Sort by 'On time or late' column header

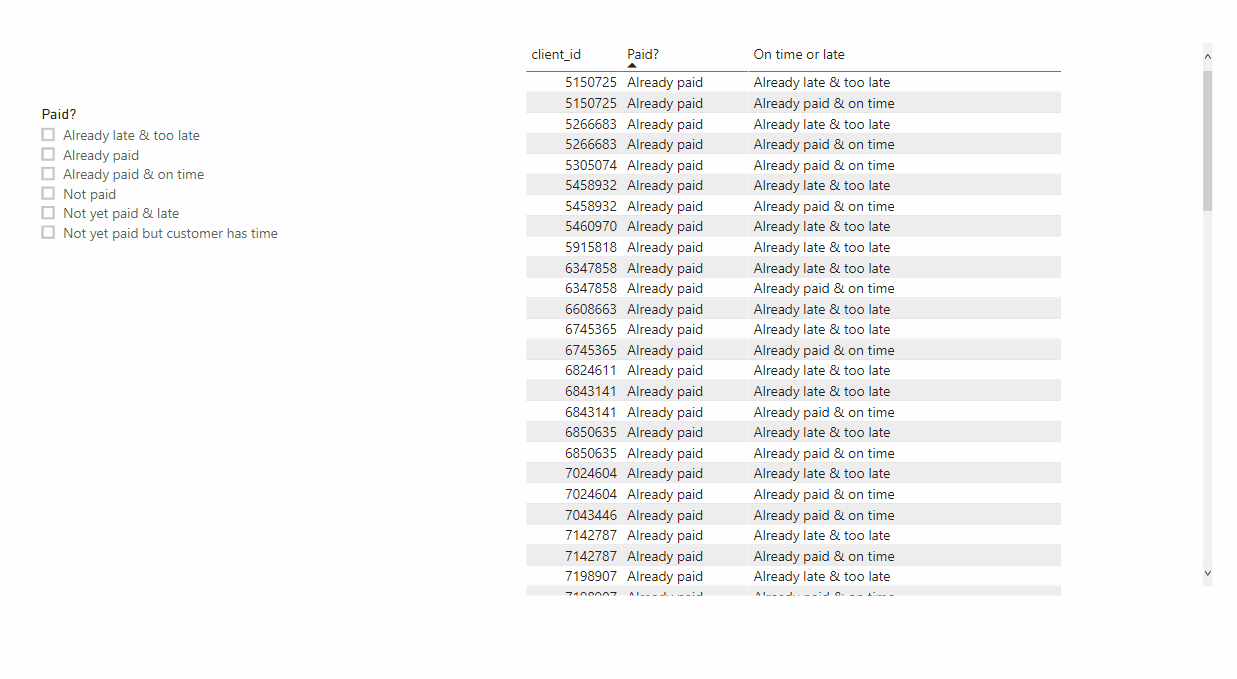pyautogui.click(x=799, y=54)
